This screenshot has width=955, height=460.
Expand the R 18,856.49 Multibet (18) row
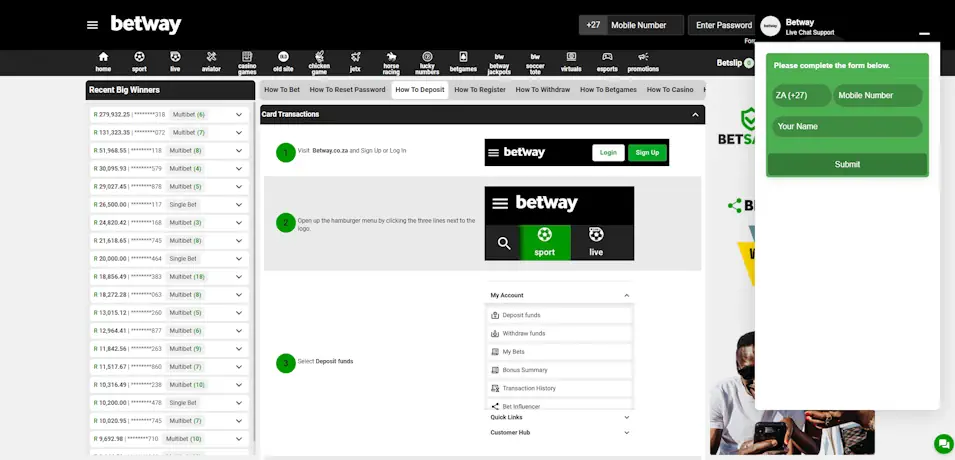point(239,277)
